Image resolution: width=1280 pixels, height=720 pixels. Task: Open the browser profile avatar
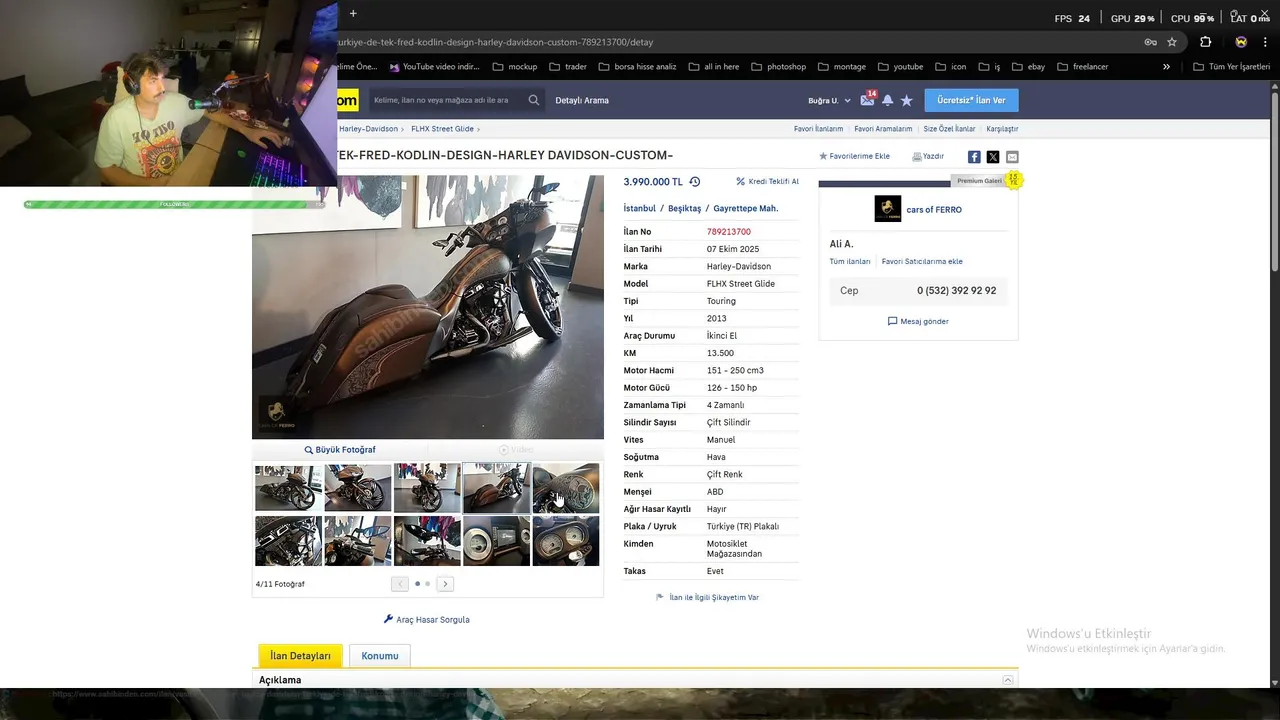click(1241, 42)
